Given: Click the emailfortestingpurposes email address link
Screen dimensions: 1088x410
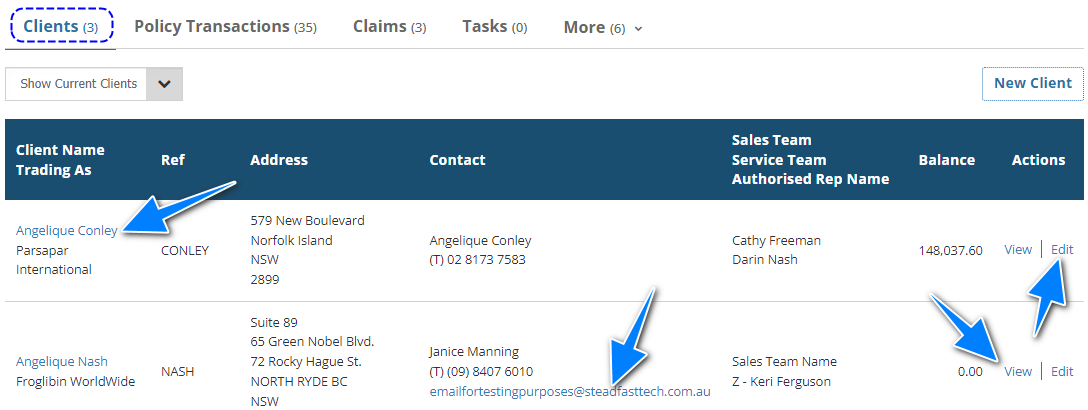Looking at the screenshot, I should click(570, 391).
